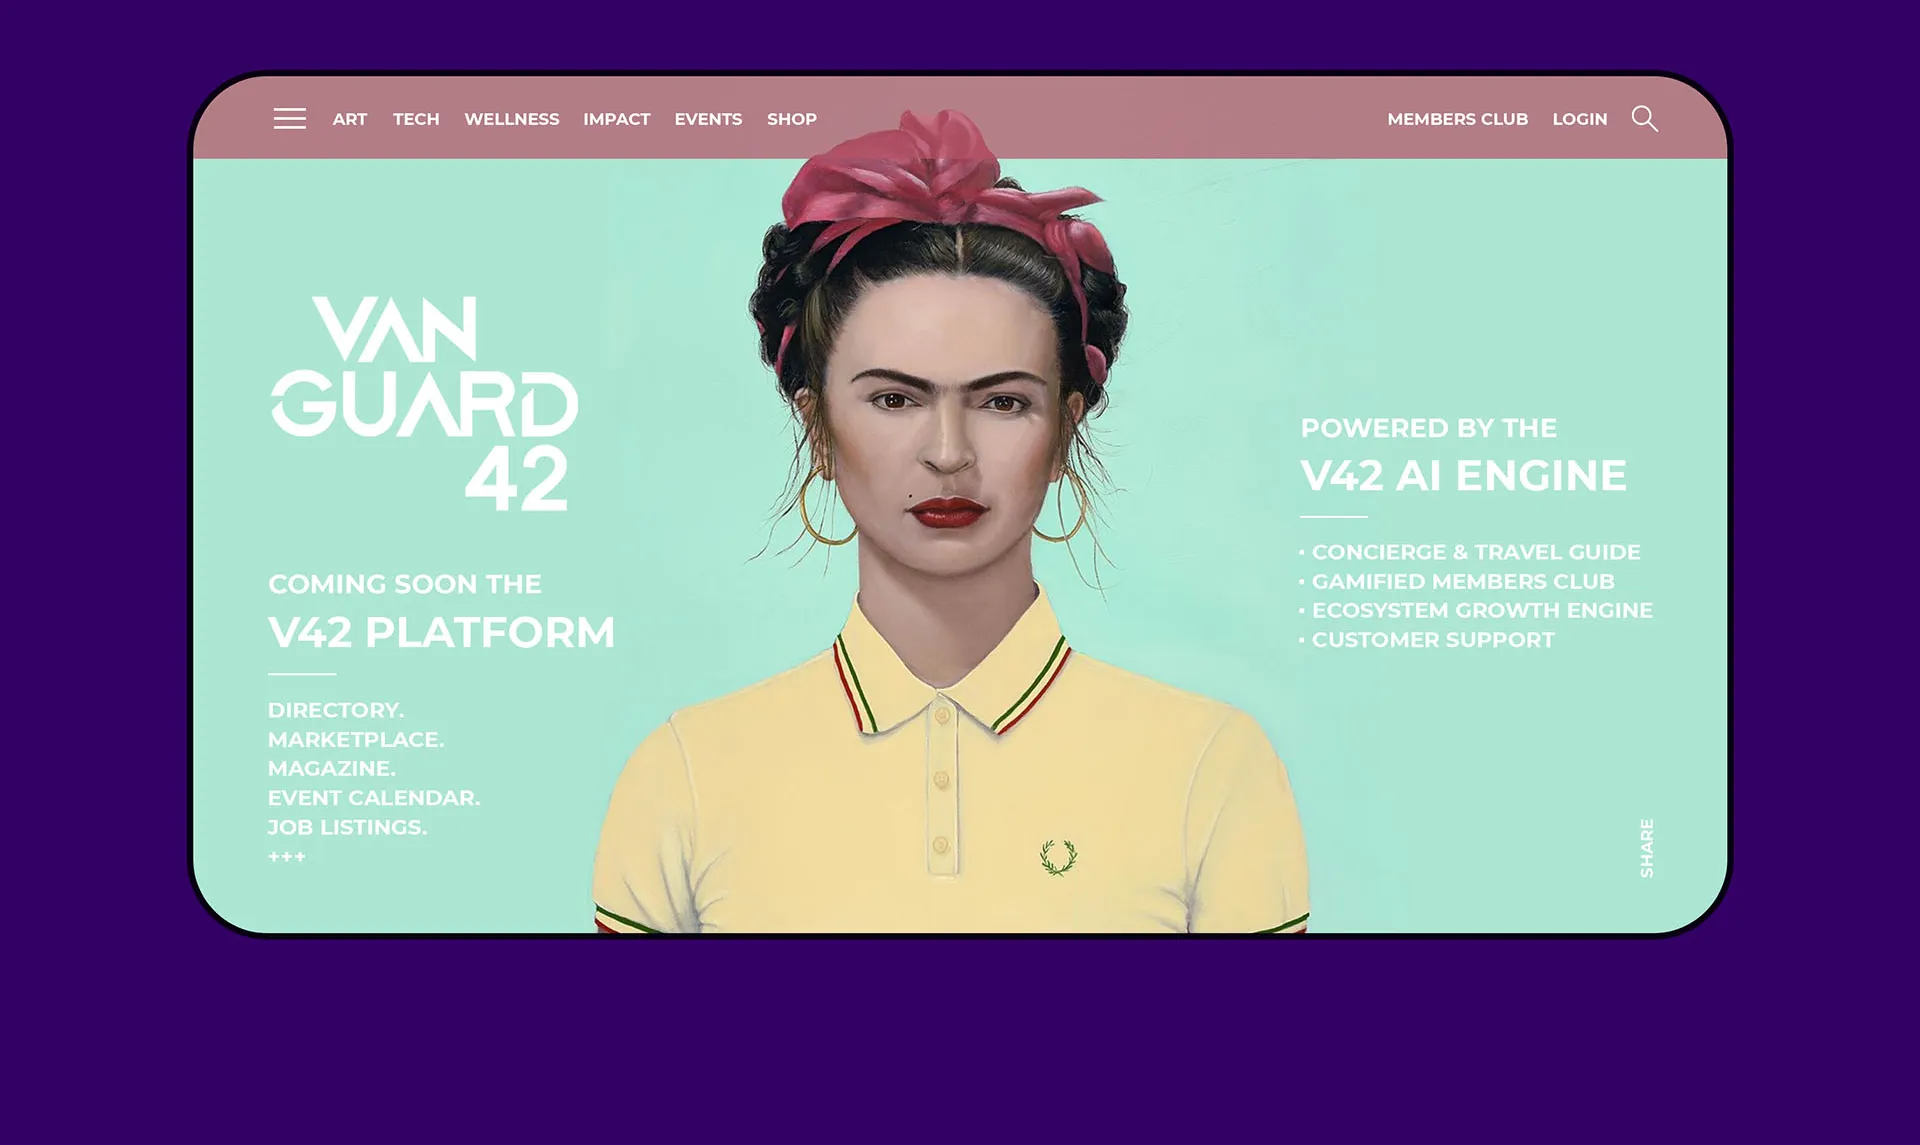Click the search magnifier icon
1920x1145 pixels.
(x=1645, y=119)
